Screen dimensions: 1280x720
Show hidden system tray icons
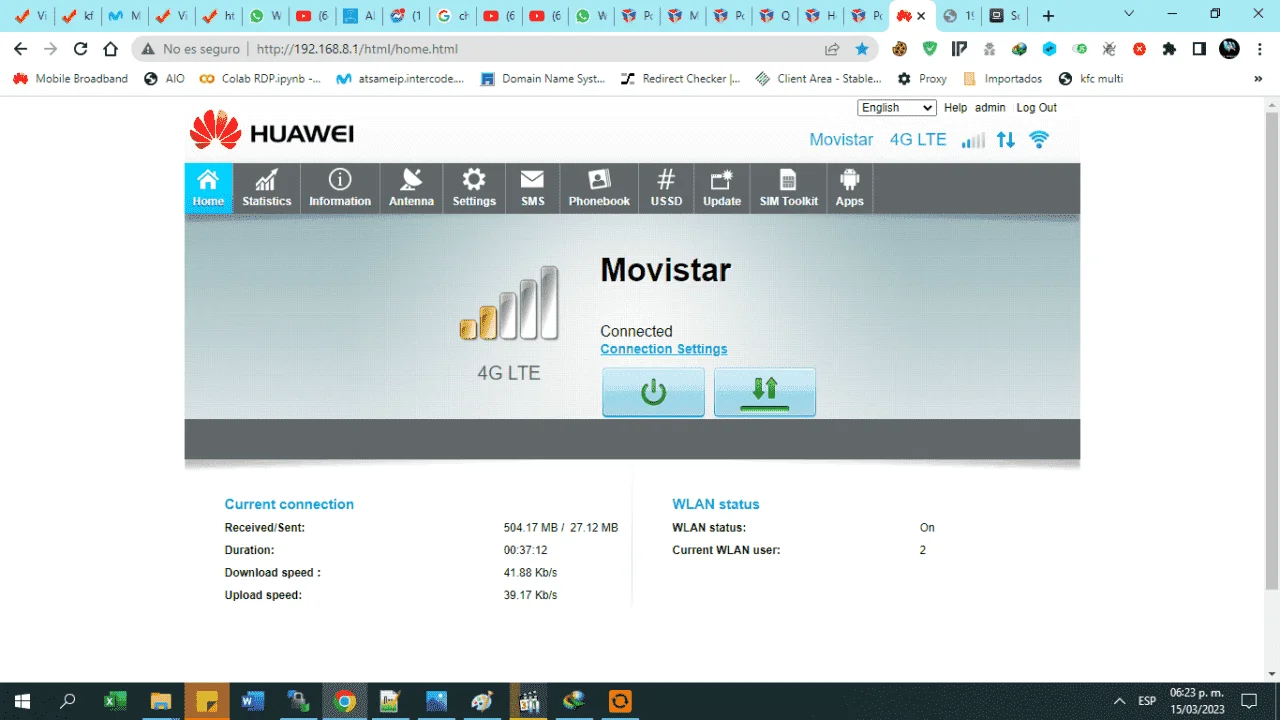point(1119,701)
